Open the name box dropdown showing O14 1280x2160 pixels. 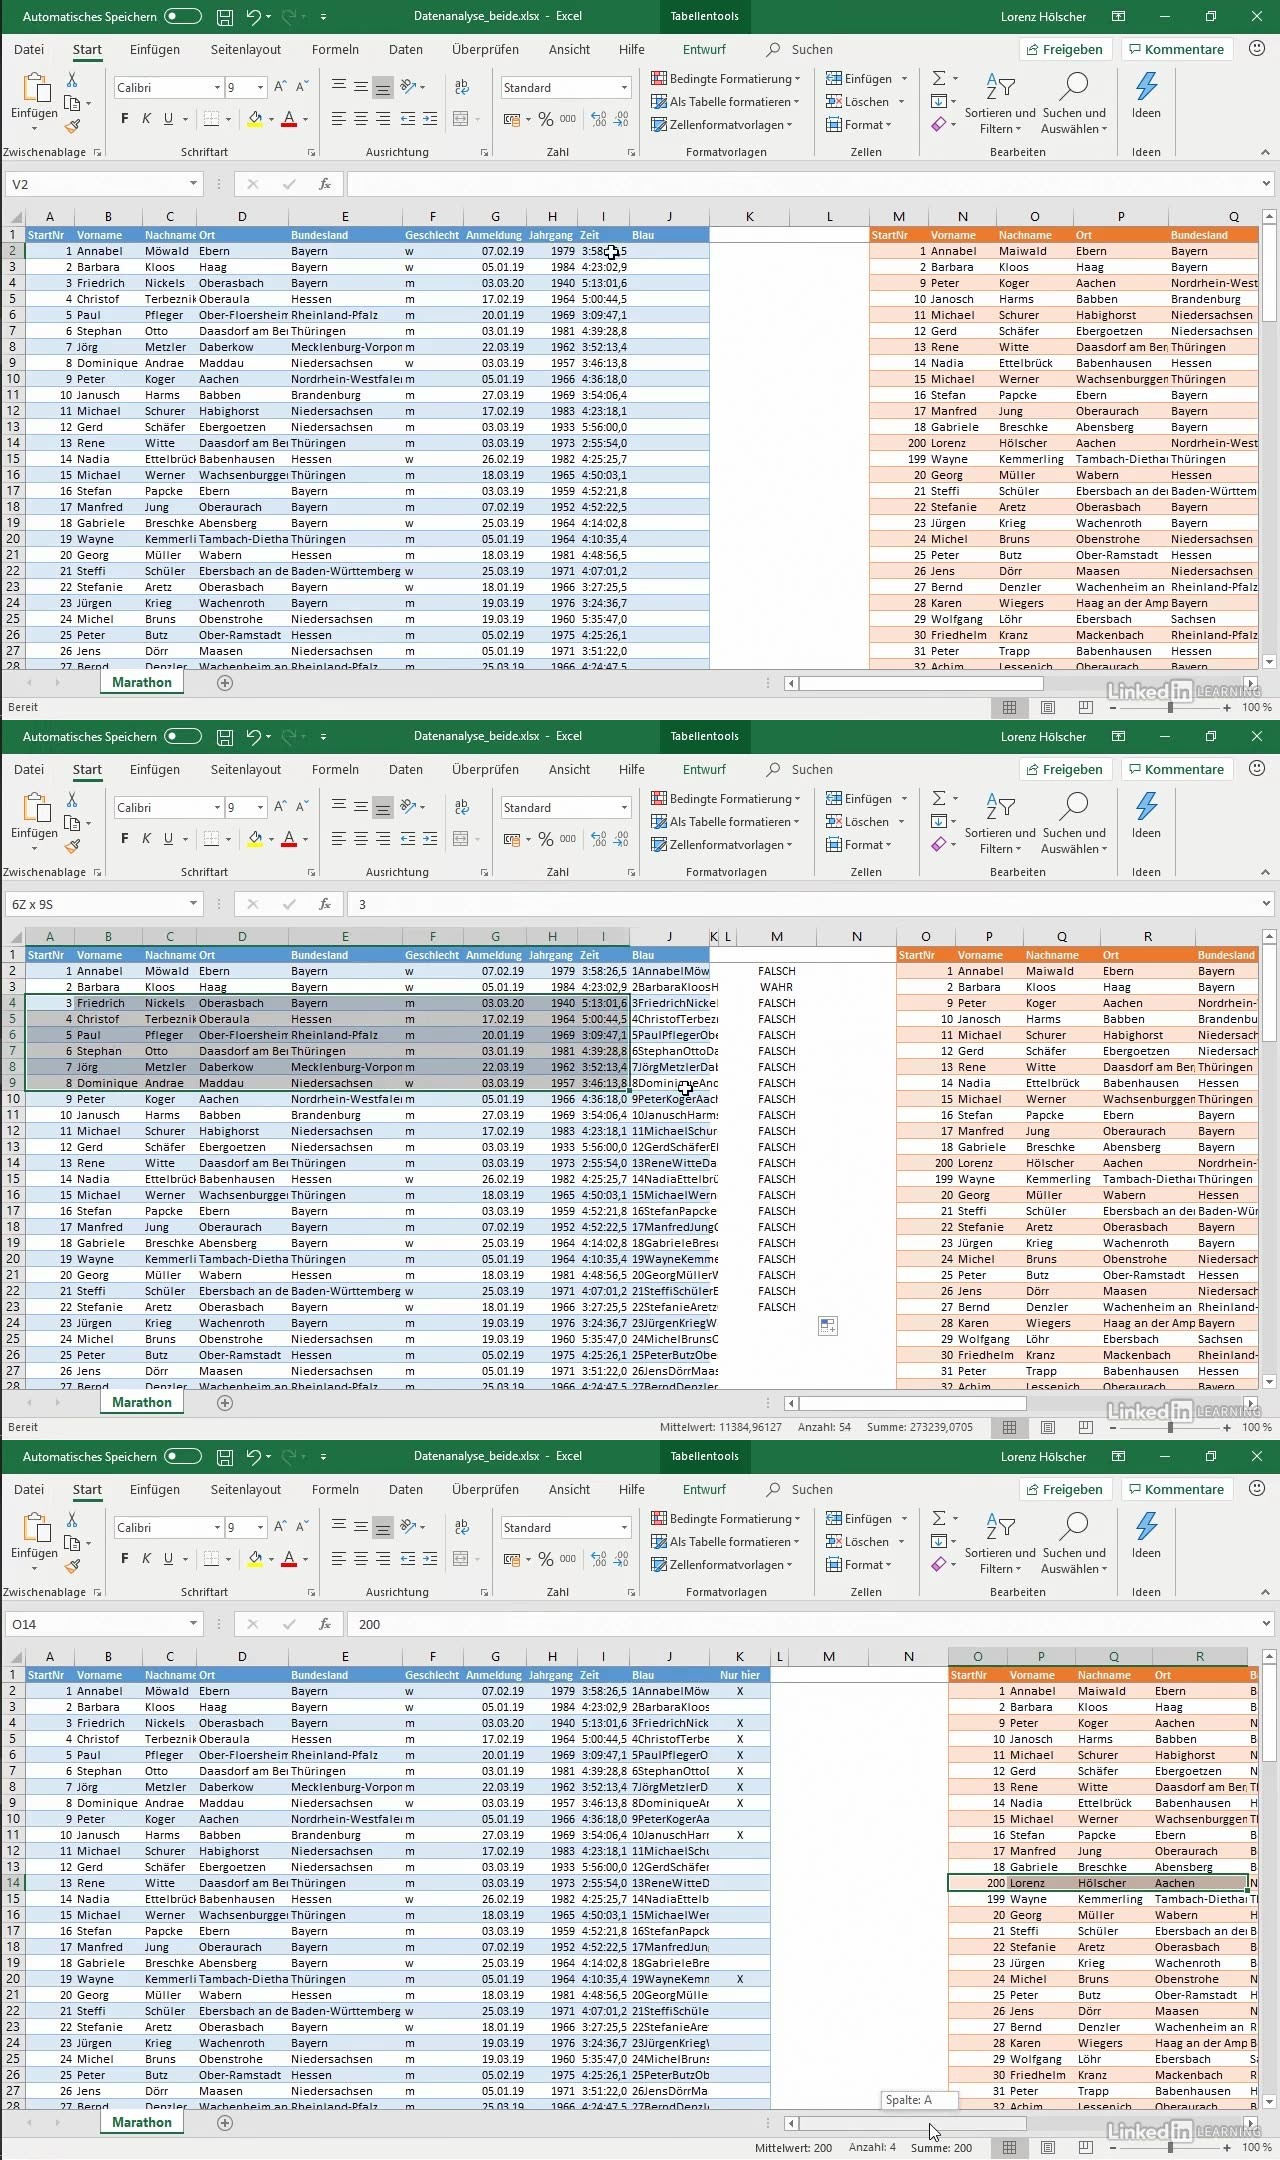[193, 1624]
